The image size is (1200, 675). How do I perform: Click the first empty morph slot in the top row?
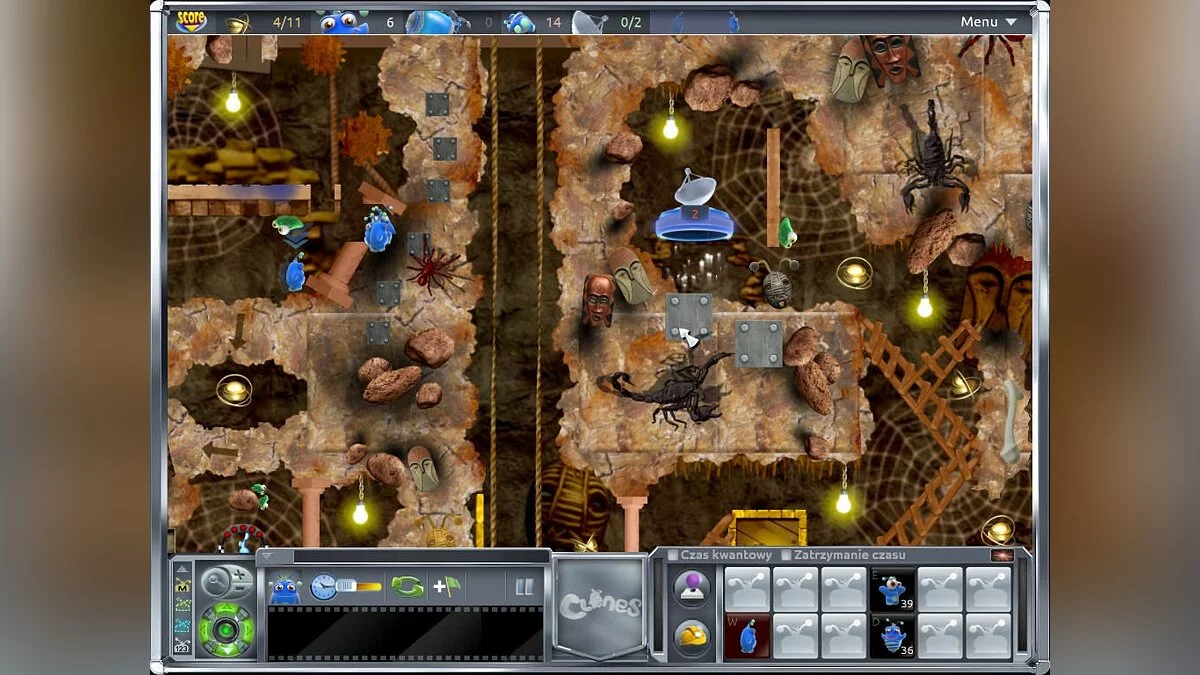[x=747, y=589]
